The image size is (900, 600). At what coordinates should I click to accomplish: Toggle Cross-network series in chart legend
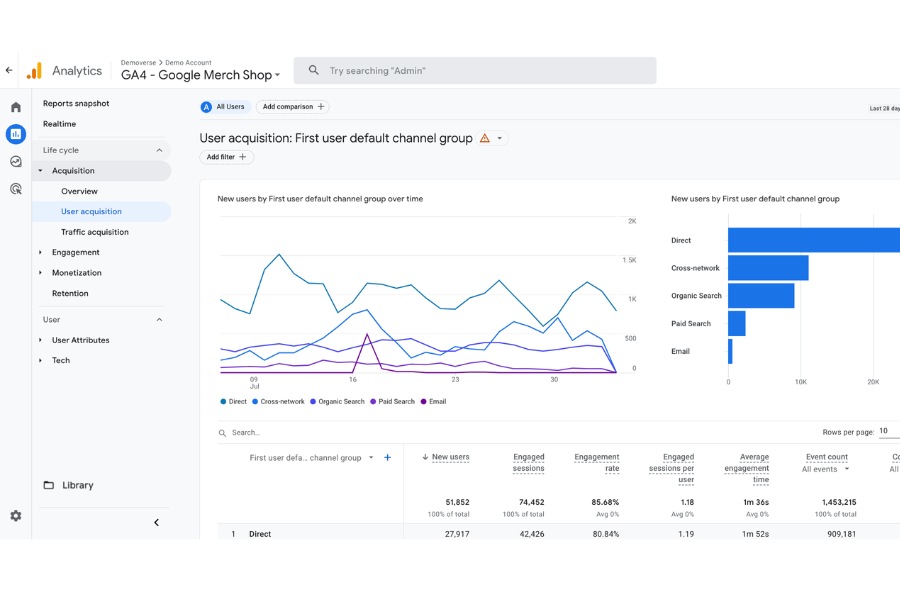pyautogui.click(x=278, y=401)
